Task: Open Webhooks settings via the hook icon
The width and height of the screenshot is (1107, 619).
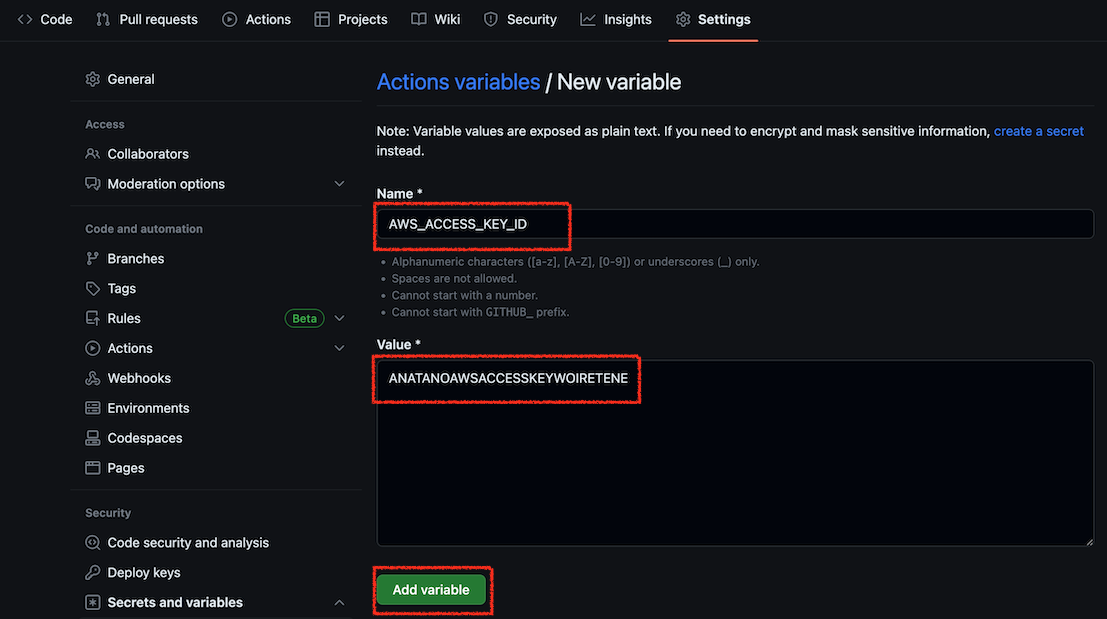Action: pos(91,378)
